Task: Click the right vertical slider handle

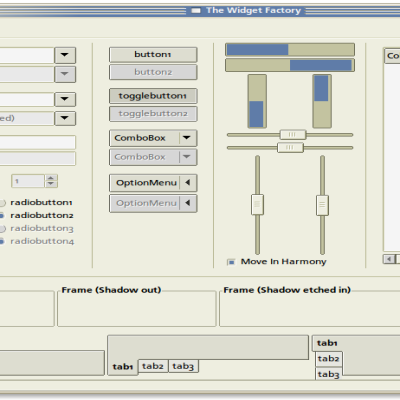Action: click(322, 205)
